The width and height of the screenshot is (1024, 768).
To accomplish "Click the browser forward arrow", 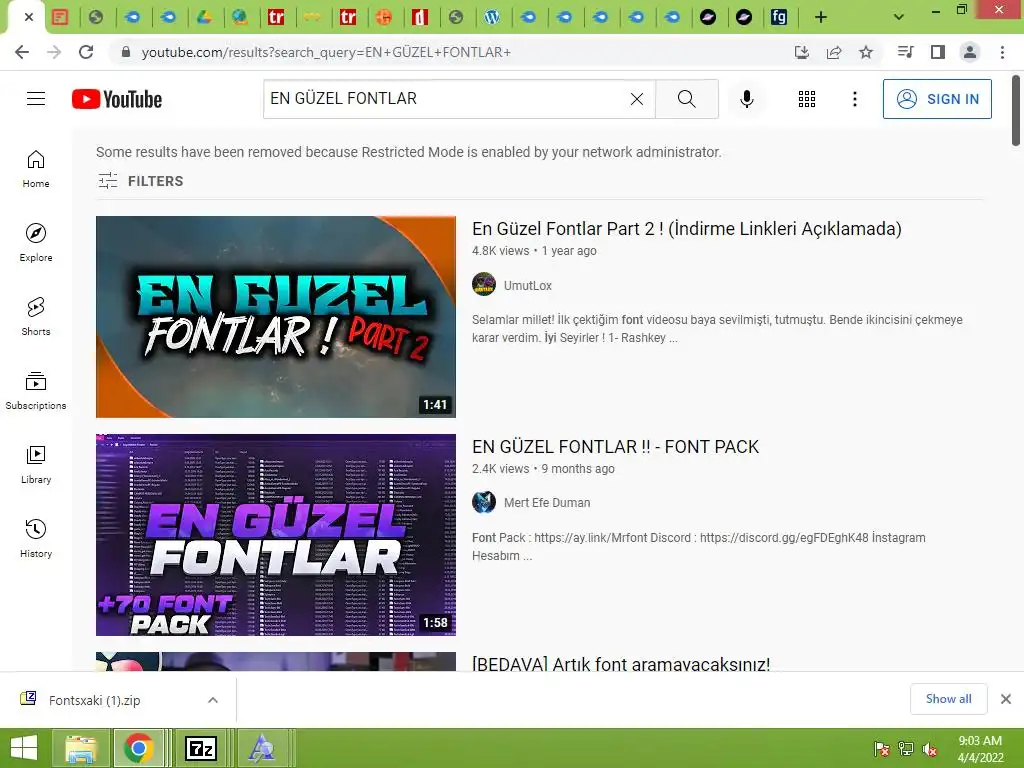I will tap(54, 52).
